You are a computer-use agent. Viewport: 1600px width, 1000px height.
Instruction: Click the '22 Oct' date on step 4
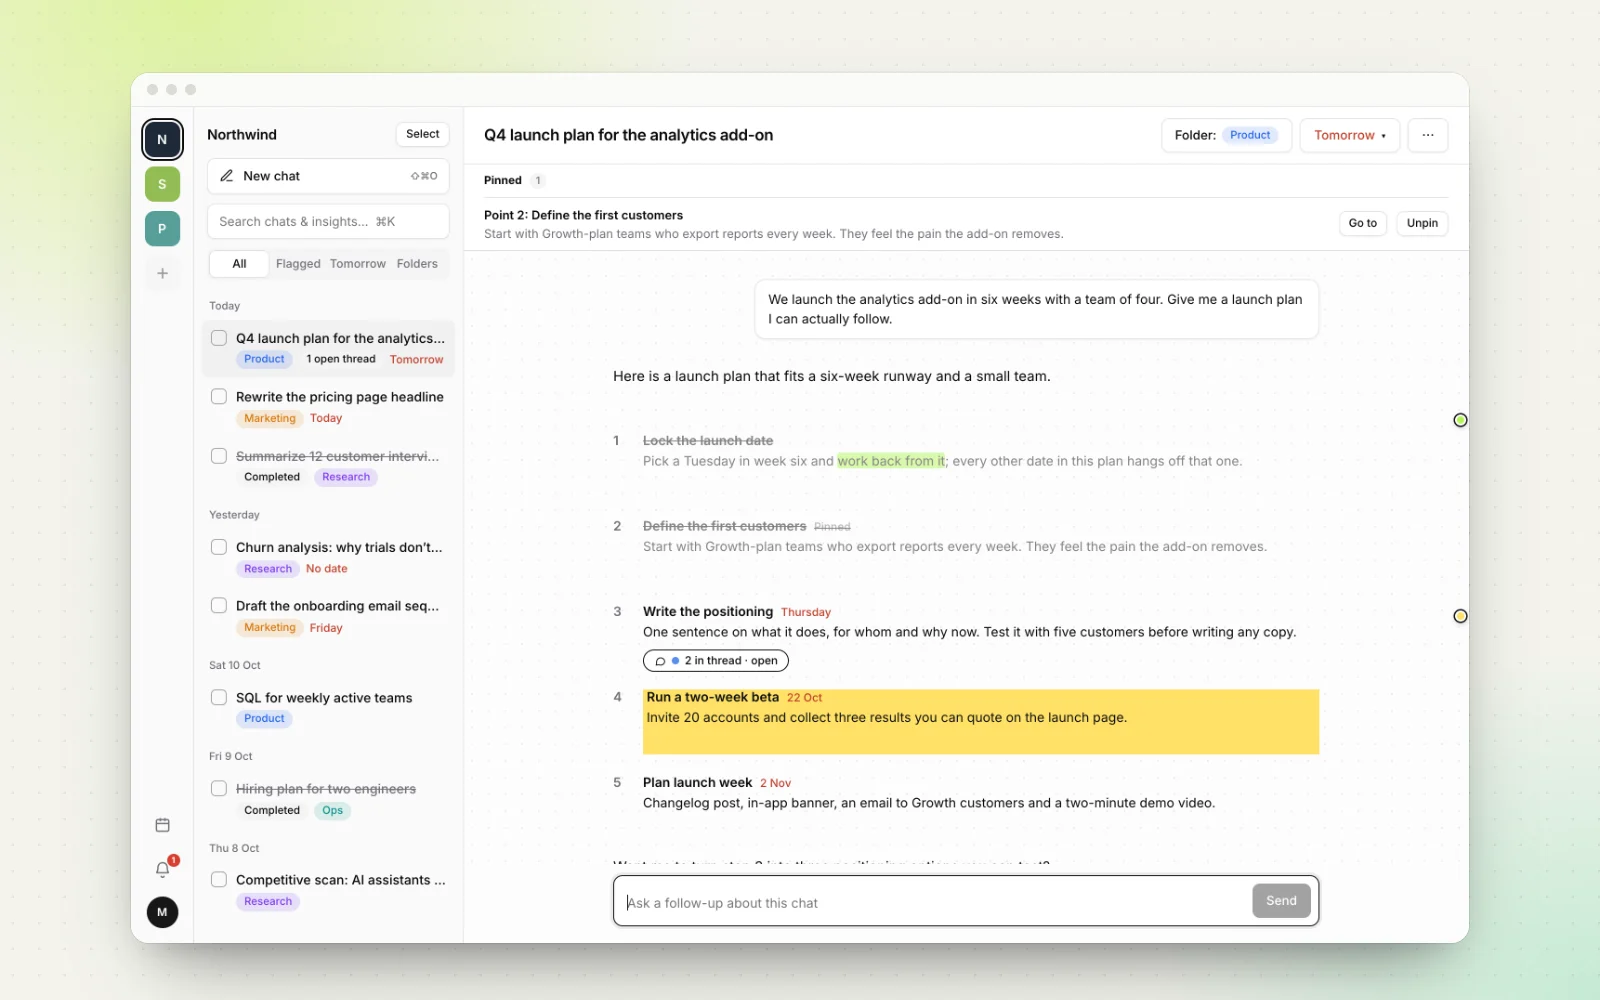point(804,698)
